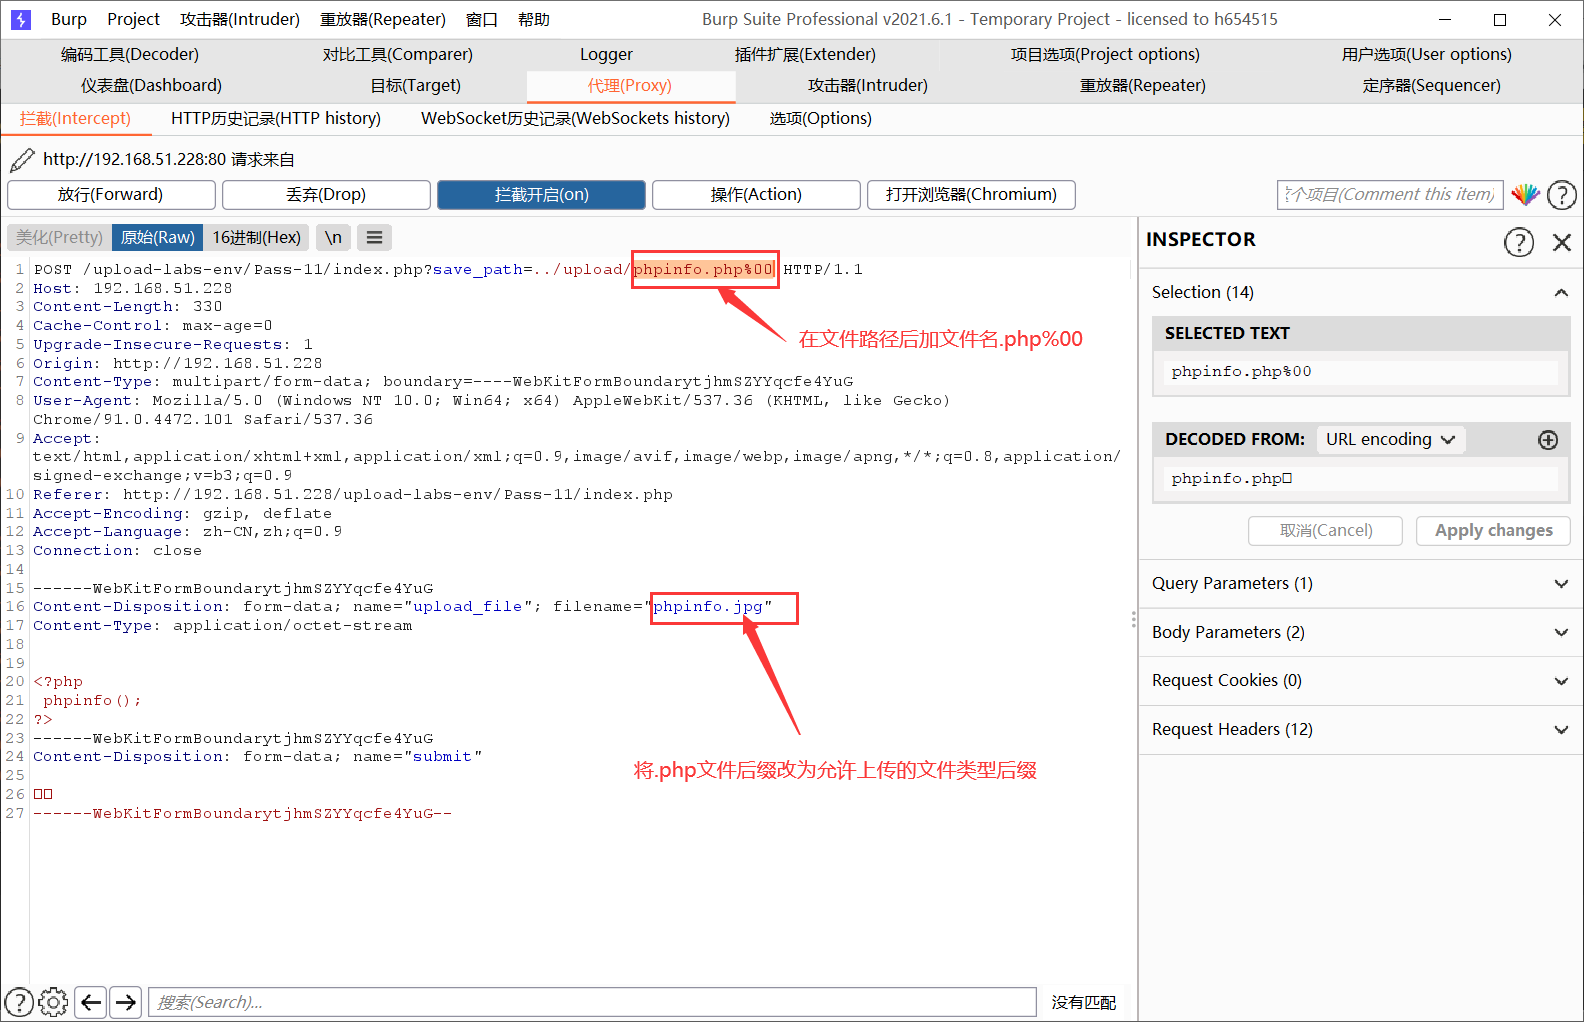Select the Proxy tab

[x=630, y=86]
